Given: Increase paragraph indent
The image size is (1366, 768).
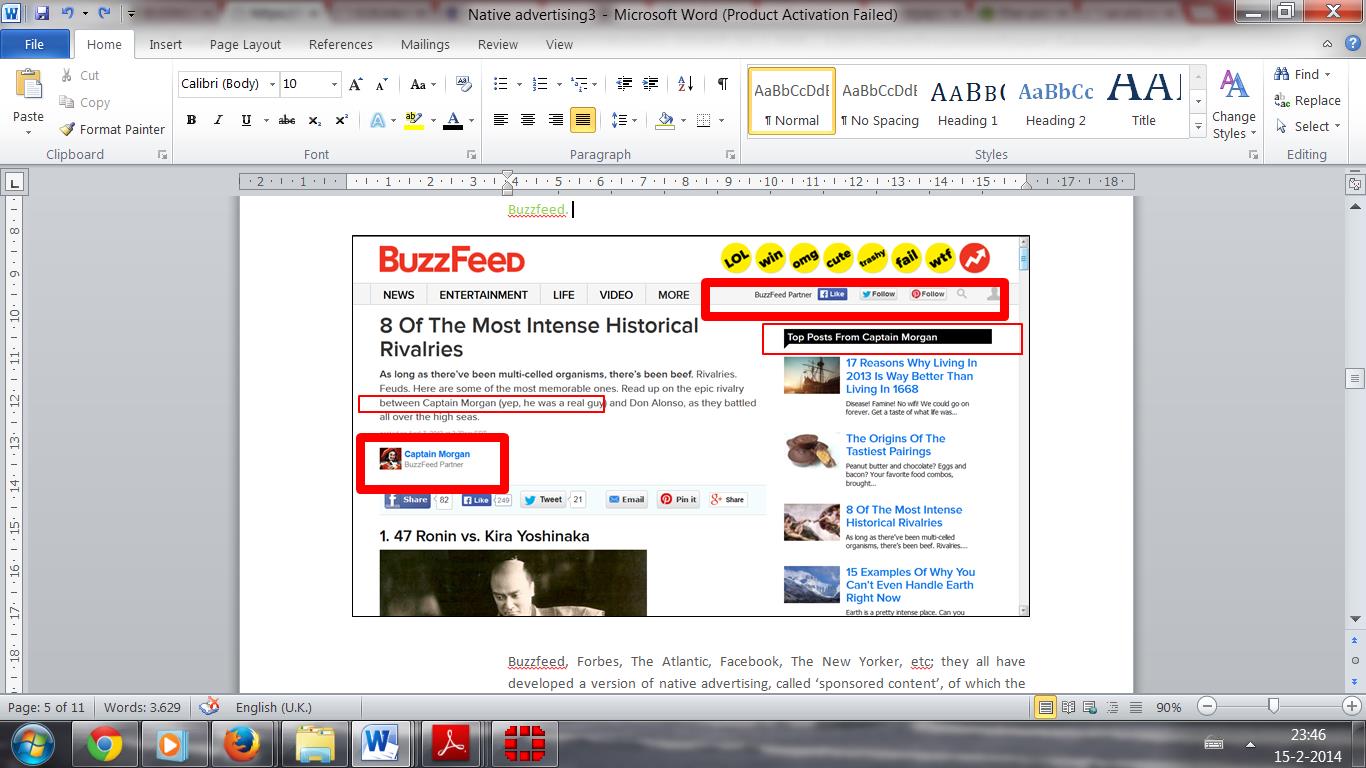Looking at the screenshot, I should coord(651,84).
